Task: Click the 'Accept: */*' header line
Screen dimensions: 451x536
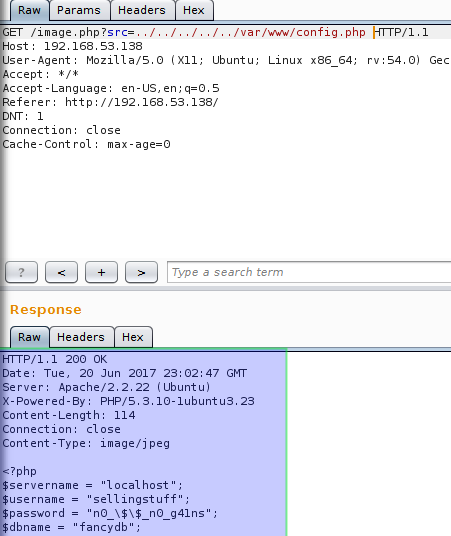Action: click(x=41, y=74)
